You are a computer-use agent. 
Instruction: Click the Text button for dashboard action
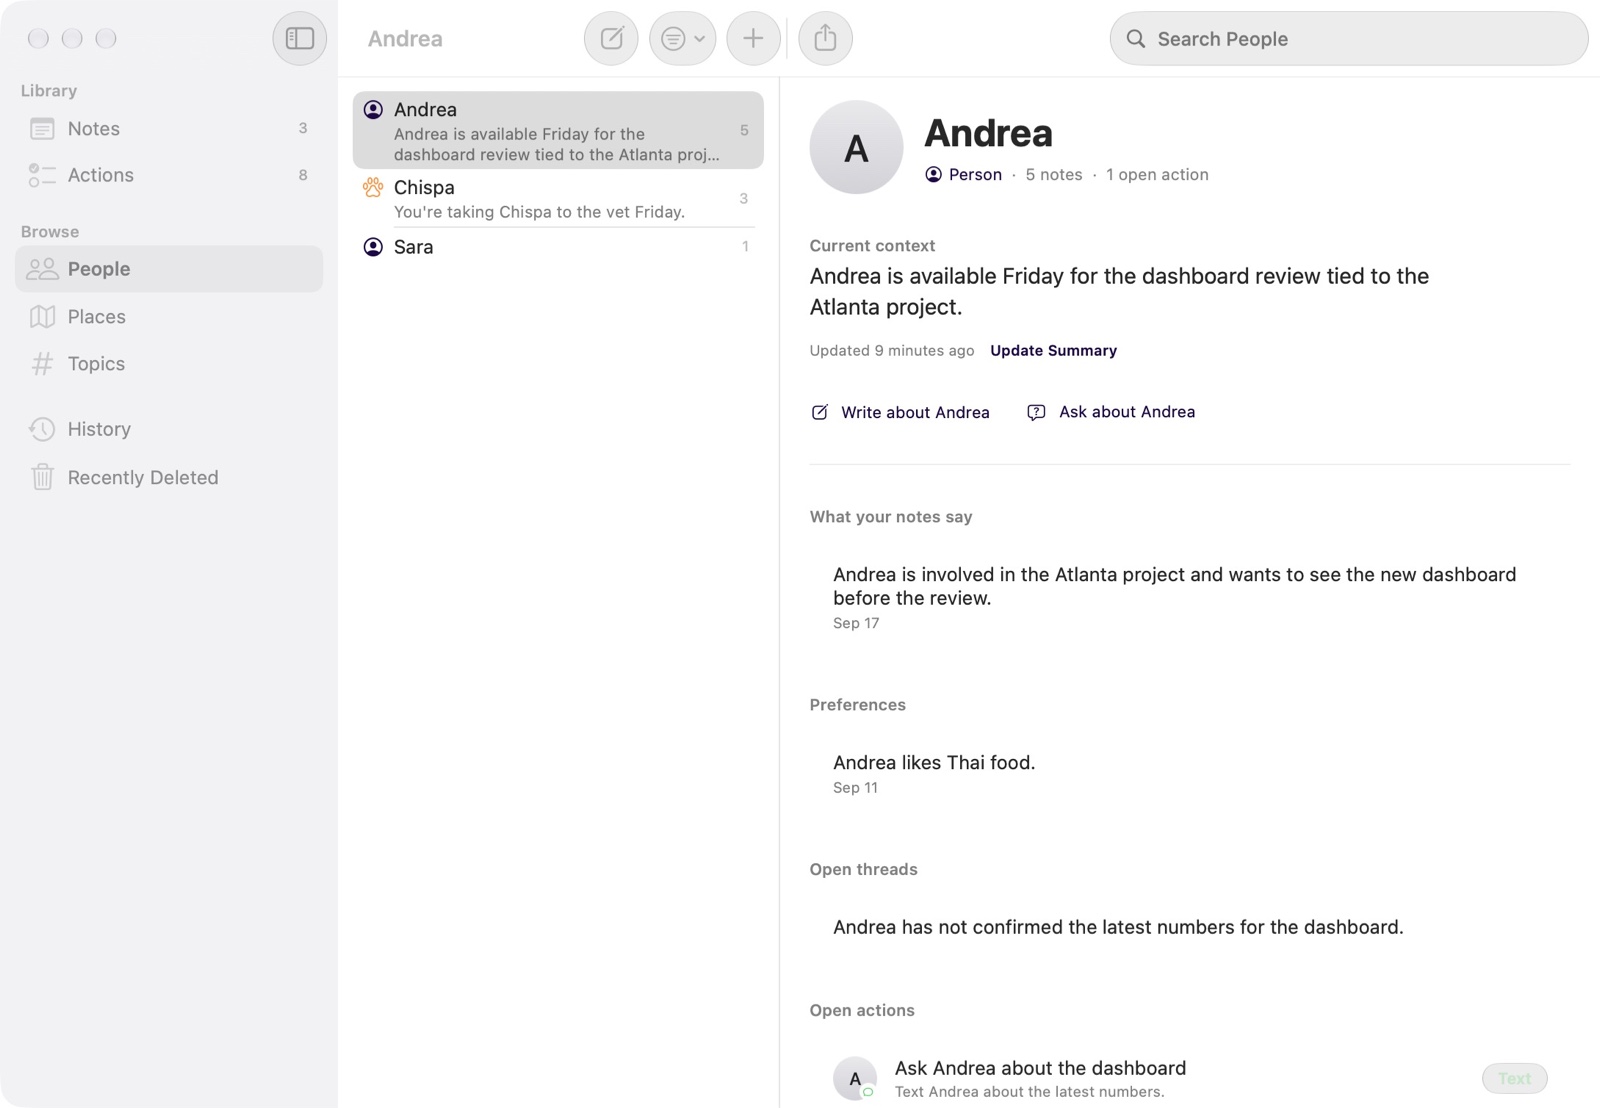(x=1514, y=1078)
